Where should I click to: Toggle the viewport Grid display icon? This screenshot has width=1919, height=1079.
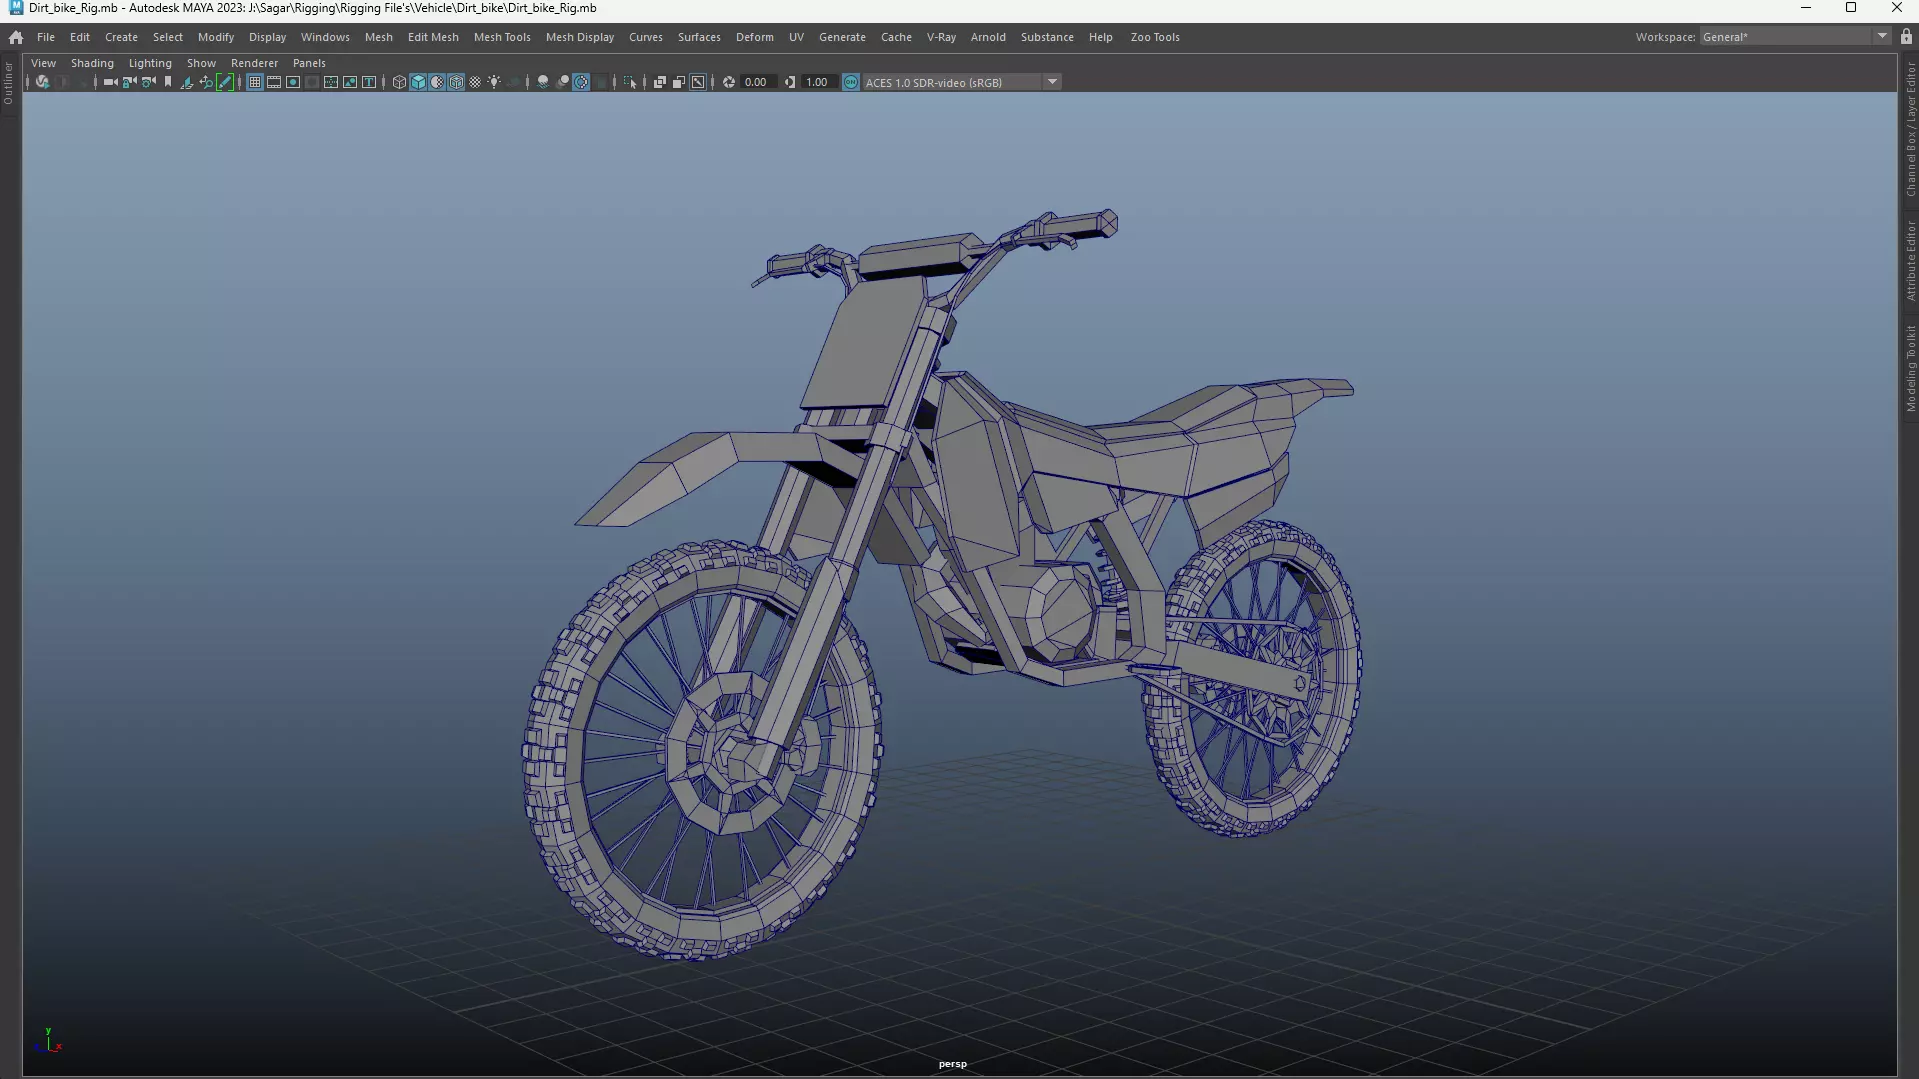(x=255, y=82)
